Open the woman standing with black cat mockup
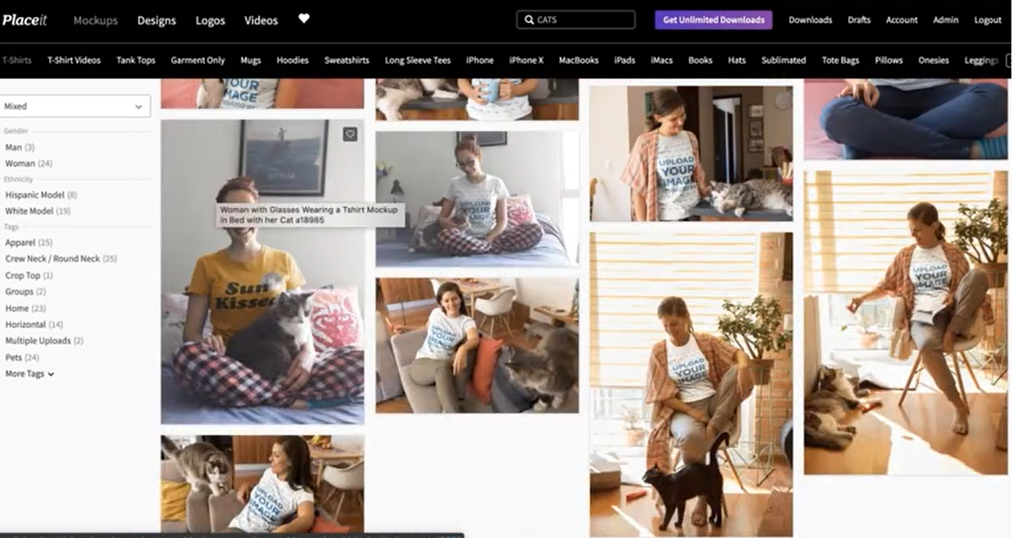Image resolution: width=1024 pixels, height=538 pixels. [x=690, y=385]
